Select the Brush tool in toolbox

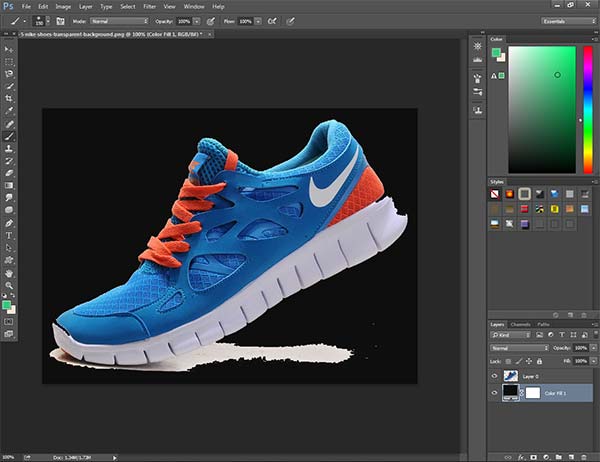pos(8,136)
